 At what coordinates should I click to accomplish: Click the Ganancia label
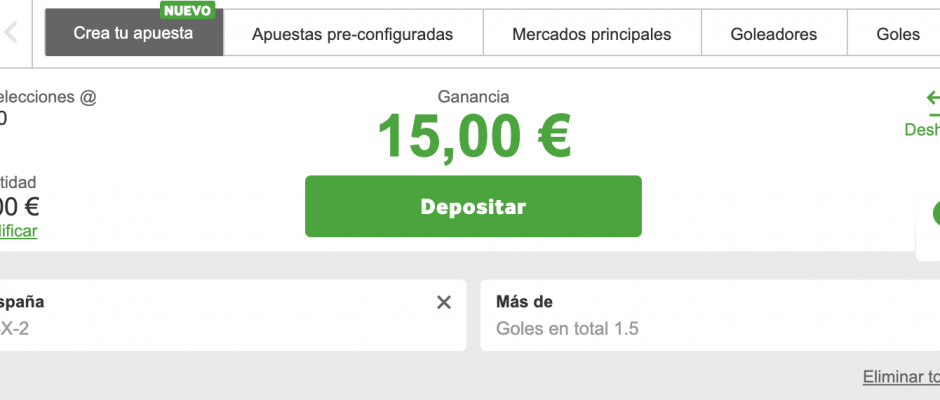tap(473, 97)
